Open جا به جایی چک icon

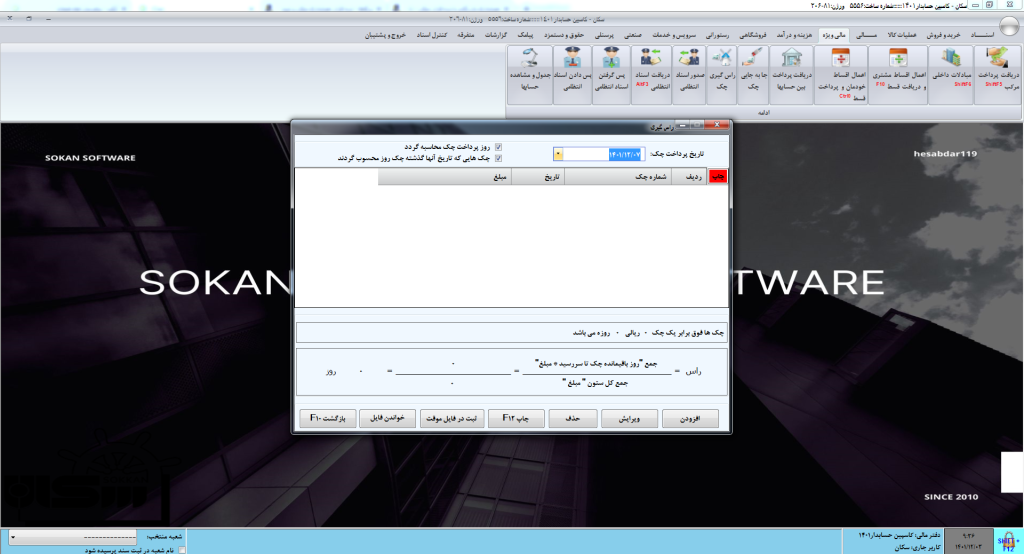click(x=753, y=74)
